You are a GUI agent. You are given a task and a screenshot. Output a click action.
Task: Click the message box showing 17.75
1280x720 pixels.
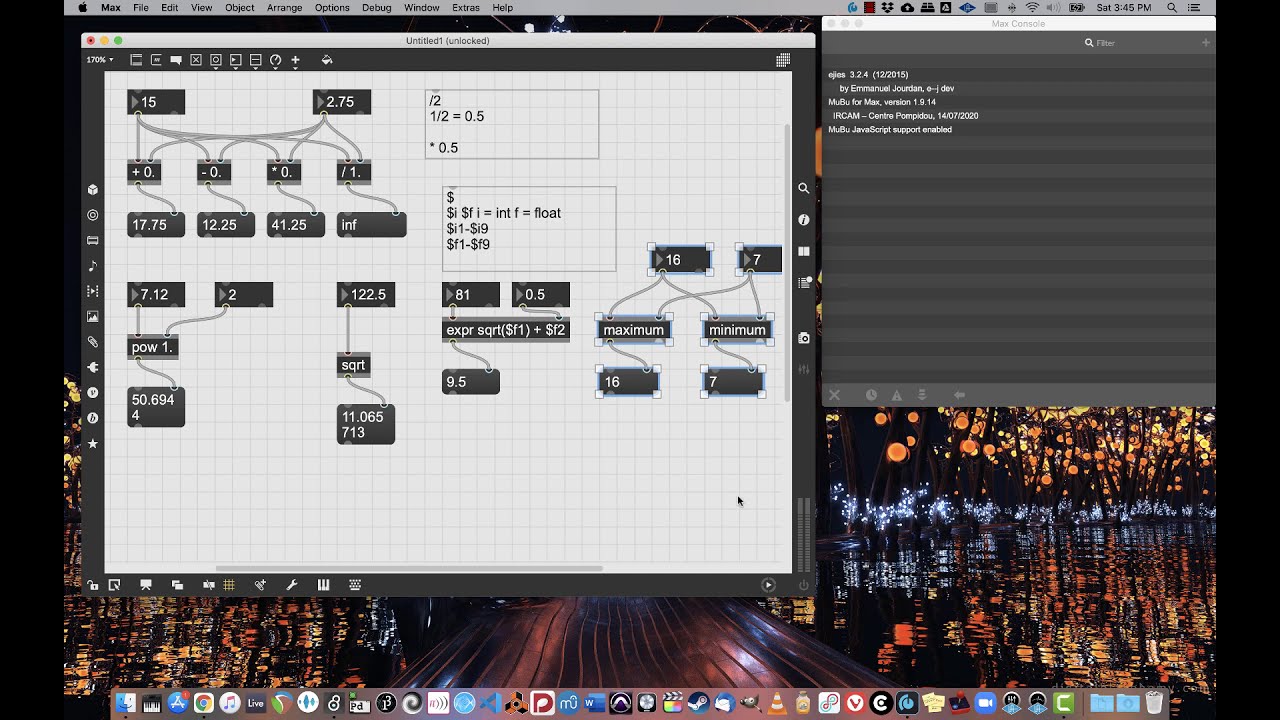click(156, 225)
